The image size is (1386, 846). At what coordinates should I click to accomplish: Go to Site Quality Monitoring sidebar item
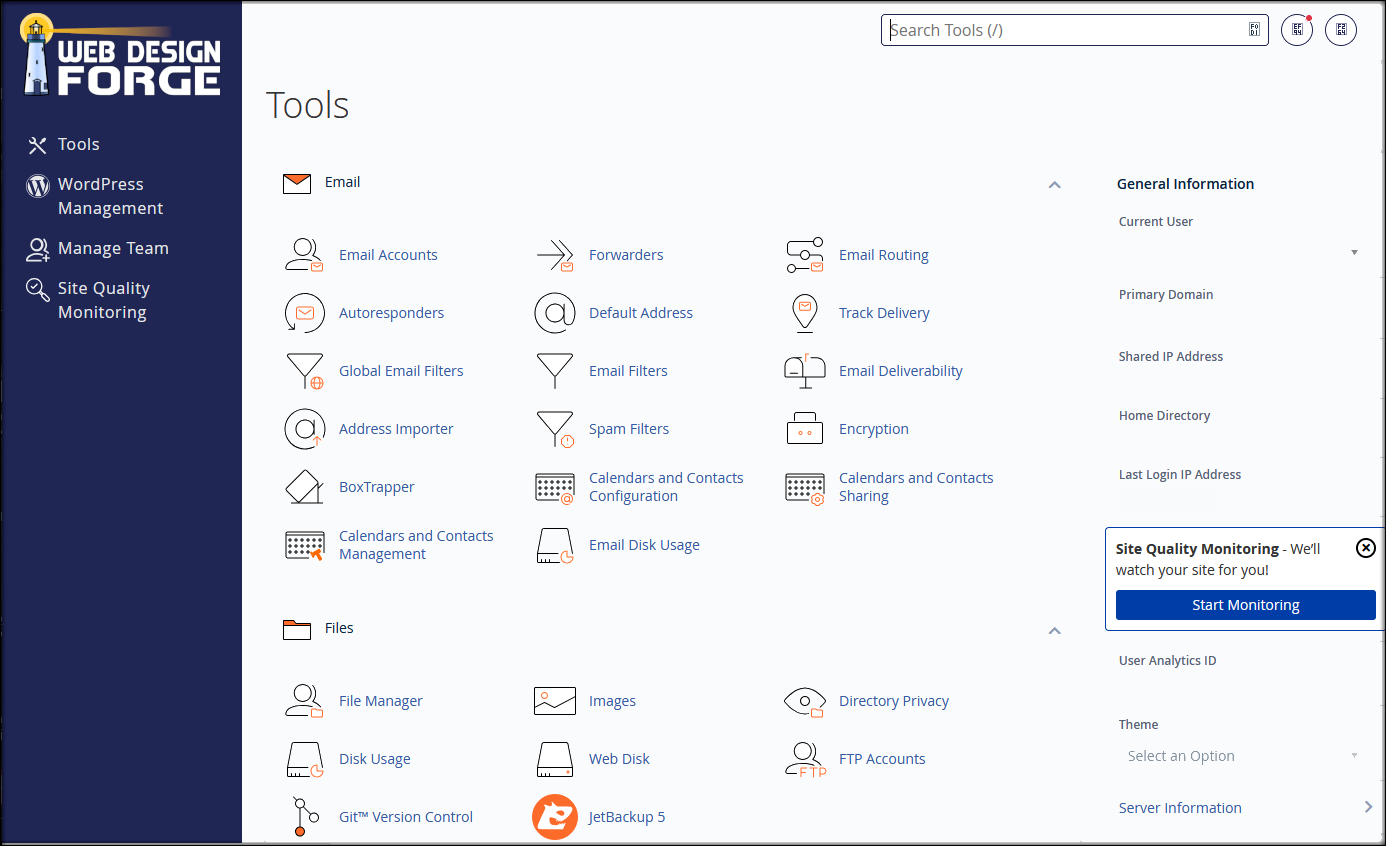pos(103,300)
